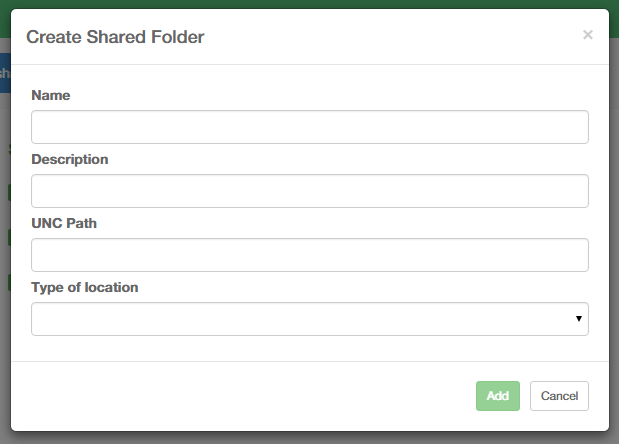
Task: Close dialog with the X icon
Action: 588,35
